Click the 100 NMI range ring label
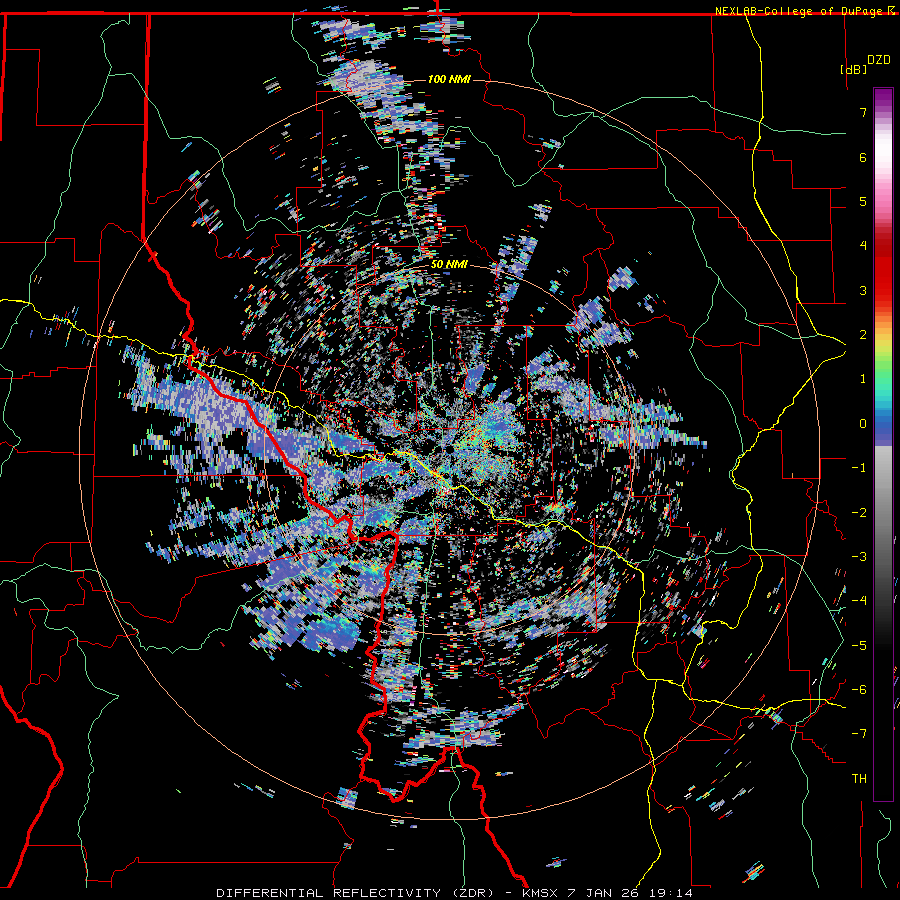Screen dimensions: 900x900 (449, 79)
